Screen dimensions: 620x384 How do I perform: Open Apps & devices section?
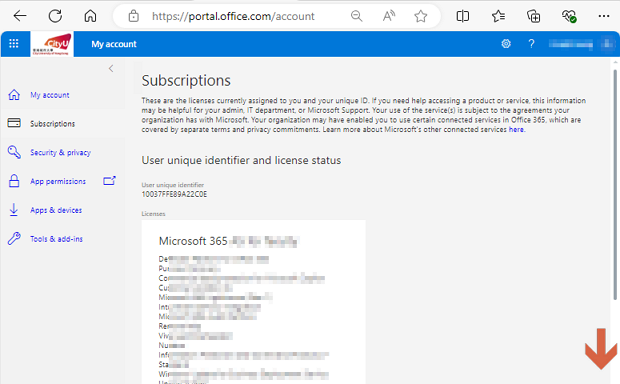56,210
